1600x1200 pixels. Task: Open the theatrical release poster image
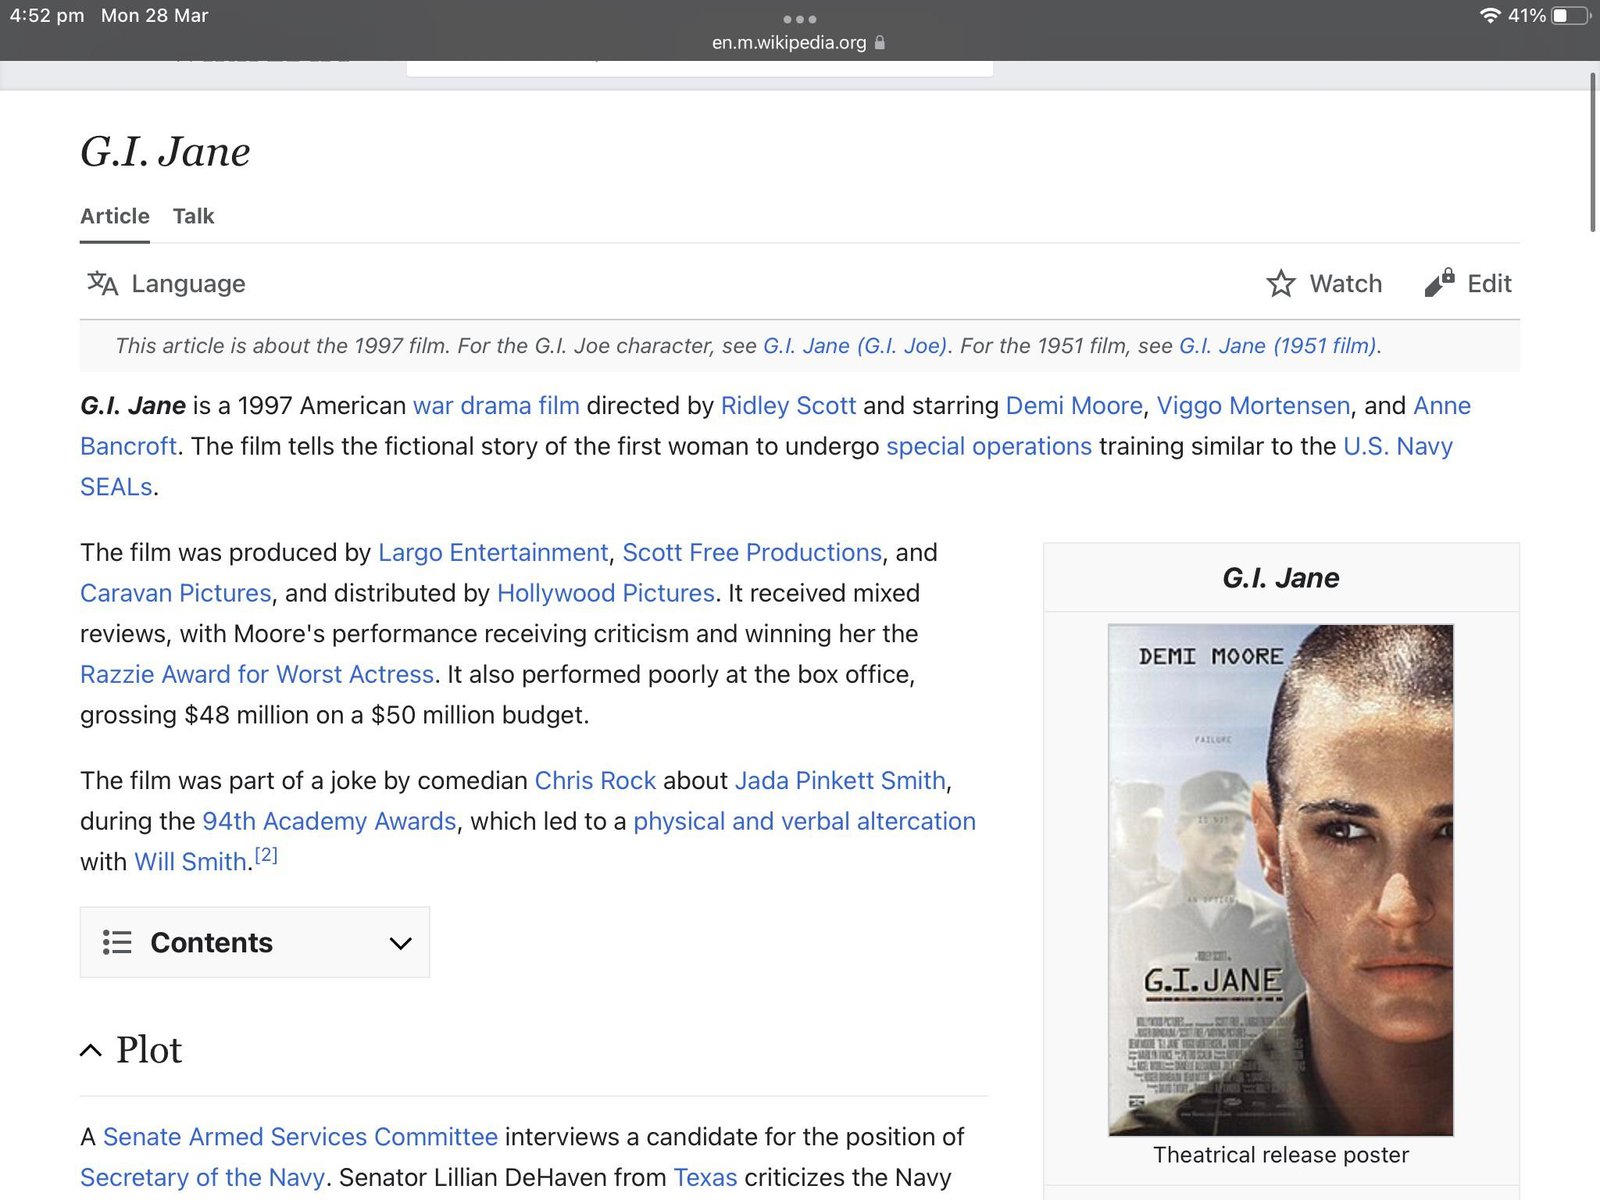[x=1280, y=880]
